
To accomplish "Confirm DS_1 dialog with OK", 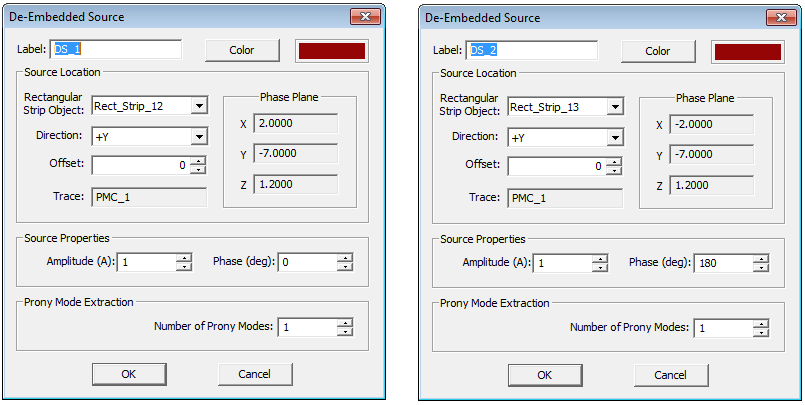I will pos(129,374).
